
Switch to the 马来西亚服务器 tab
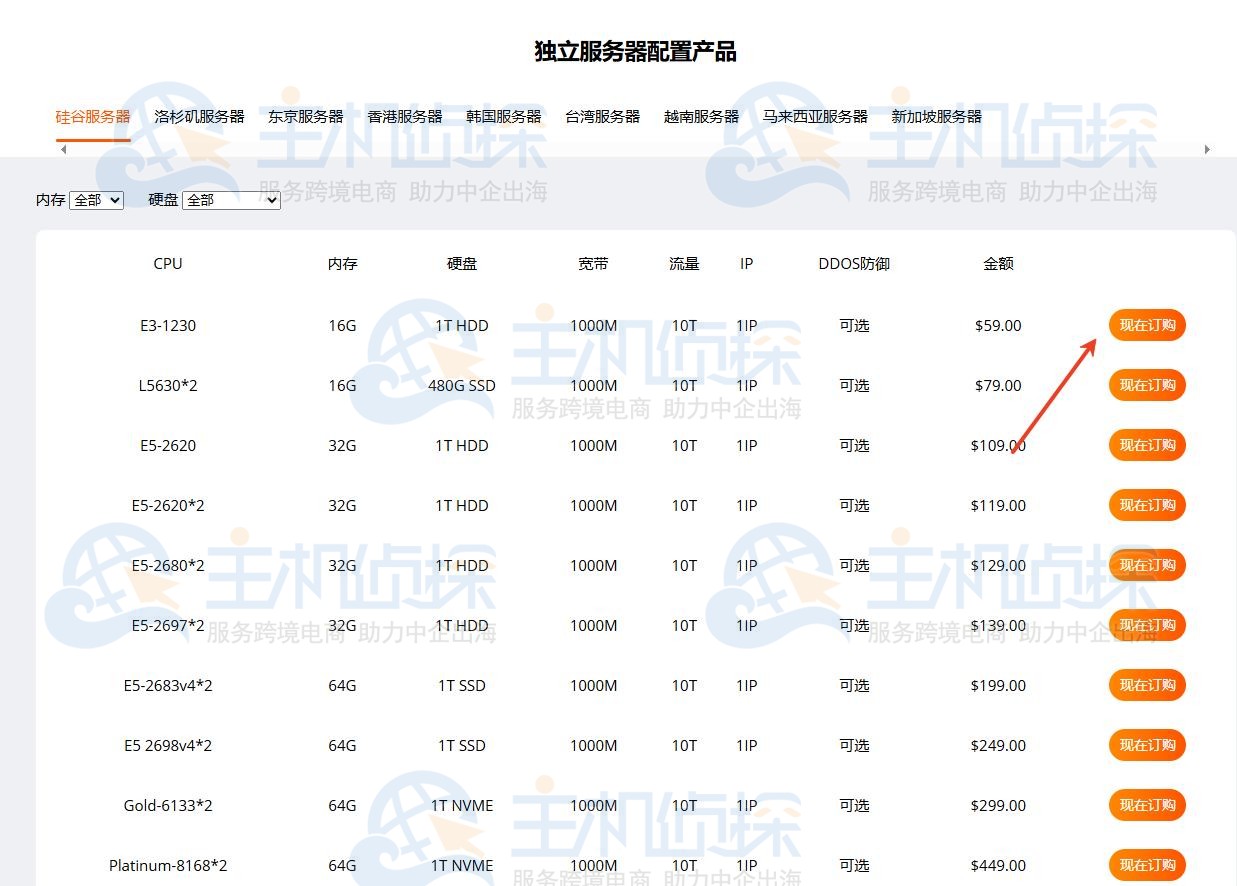click(x=817, y=116)
